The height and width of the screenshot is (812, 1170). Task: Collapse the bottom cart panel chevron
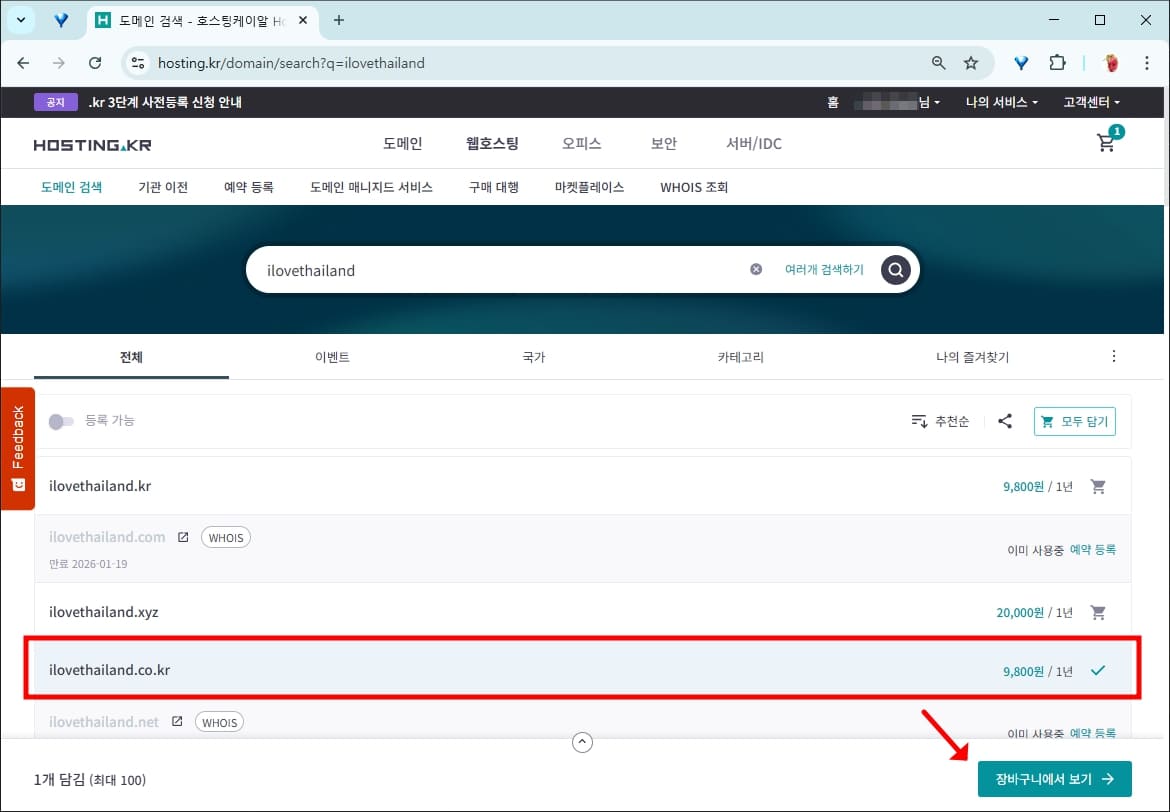pyautogui.click(x=582, y=742)
